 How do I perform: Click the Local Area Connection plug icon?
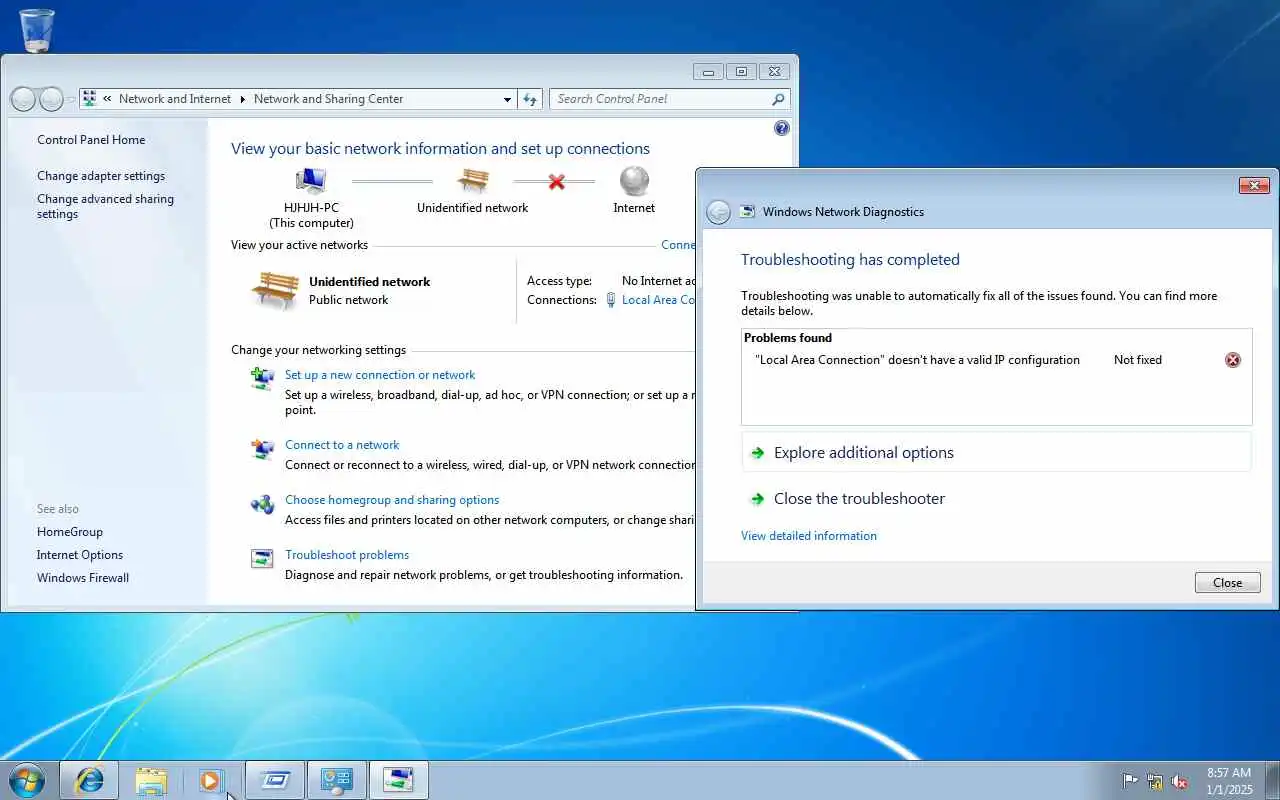pos(611,300)
